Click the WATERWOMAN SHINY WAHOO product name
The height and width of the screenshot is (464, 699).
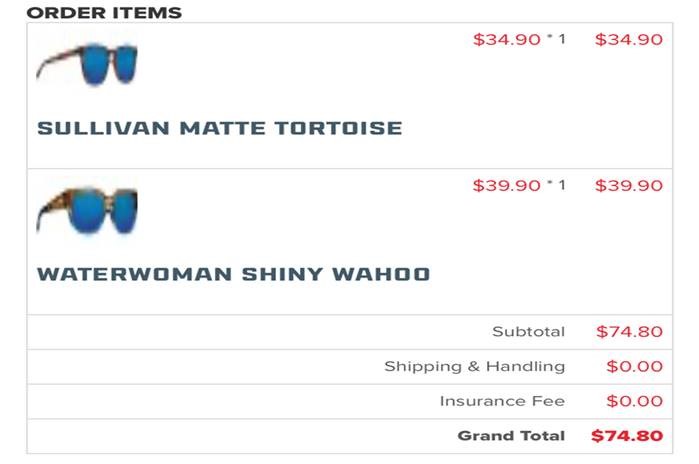click(x=234, y=274)
